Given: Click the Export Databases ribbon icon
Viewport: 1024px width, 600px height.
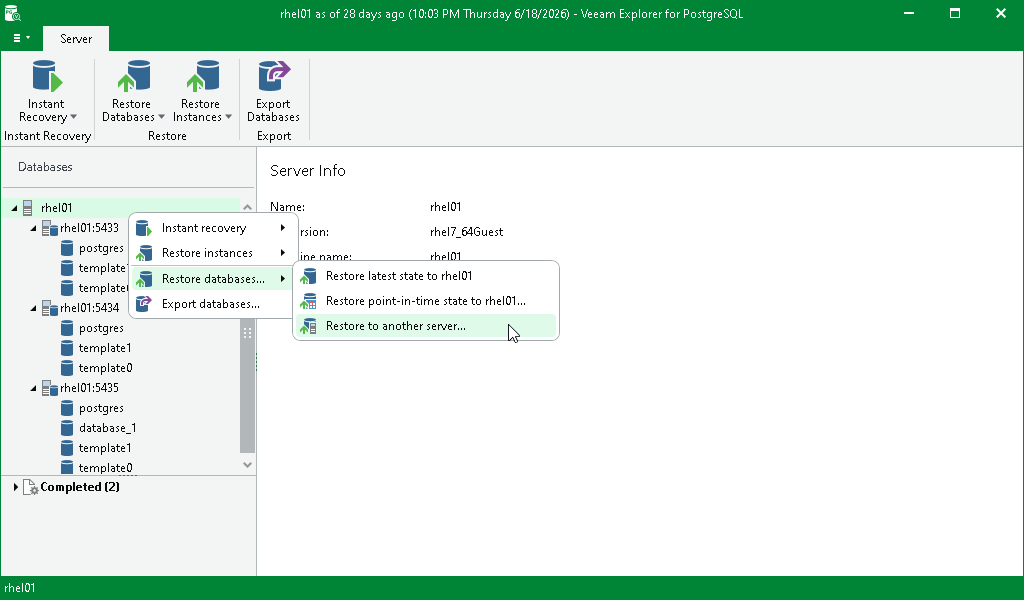Looking at the screenshot, I should 274,76.
